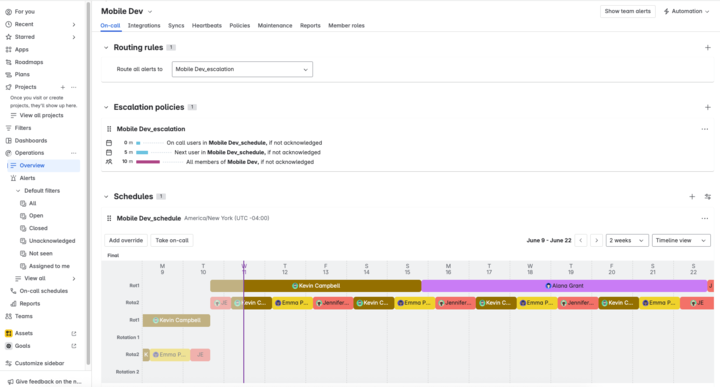Open Assets external link in sidebar

click(73, 334)
